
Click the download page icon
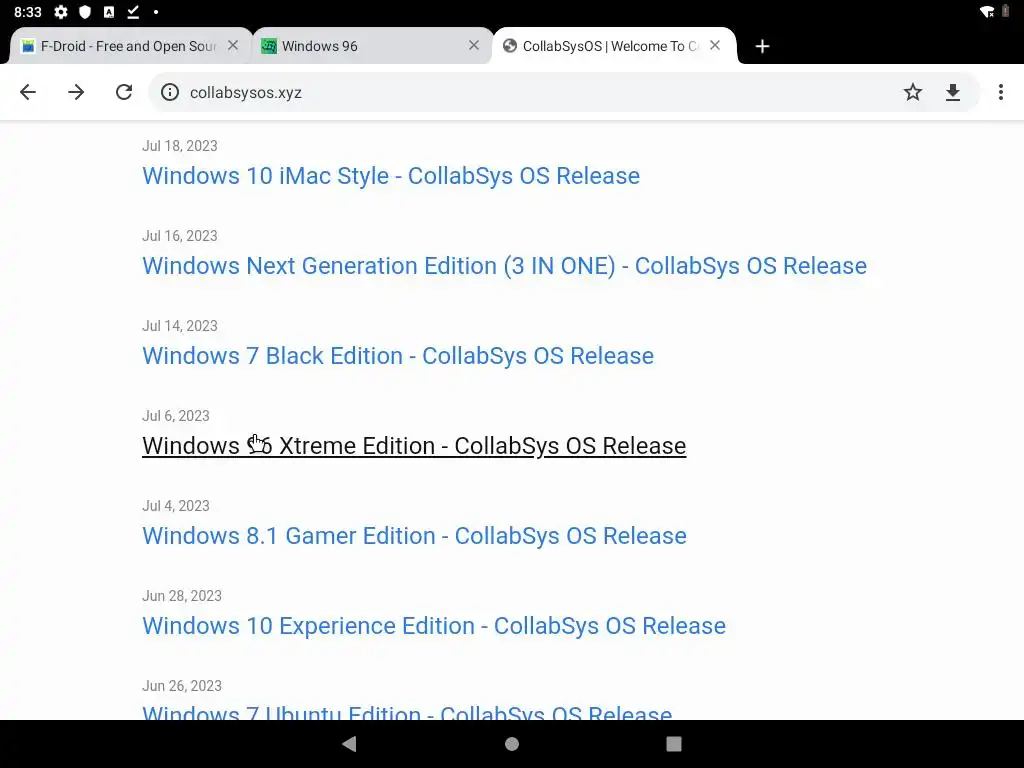pos(953,92)
